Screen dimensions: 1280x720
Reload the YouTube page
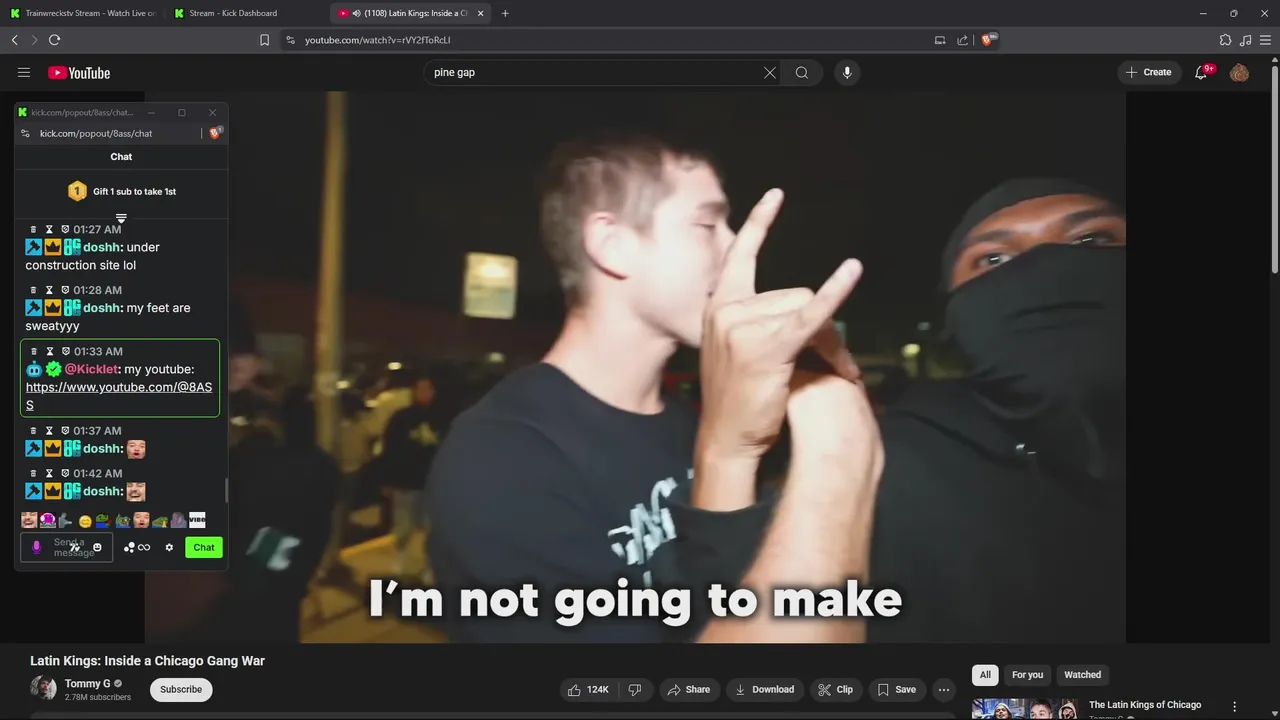tap(54, 40)
